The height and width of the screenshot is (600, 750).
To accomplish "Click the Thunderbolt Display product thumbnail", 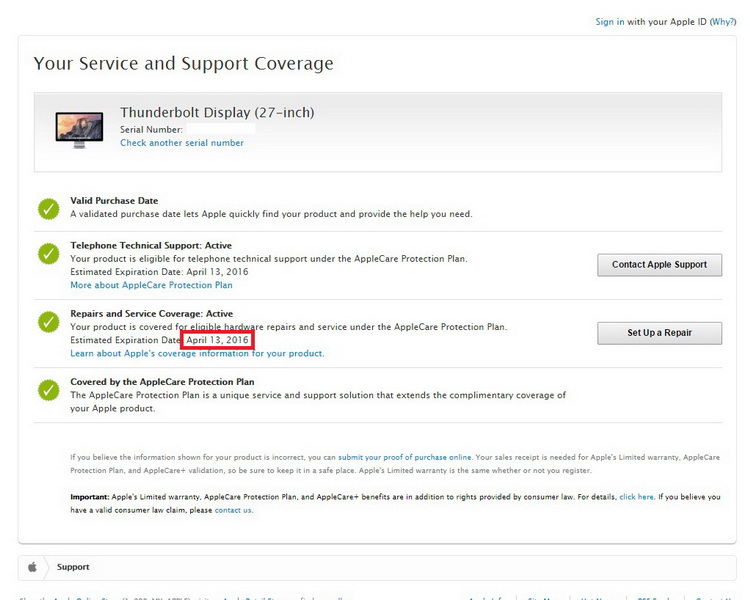I will point(79,130).
